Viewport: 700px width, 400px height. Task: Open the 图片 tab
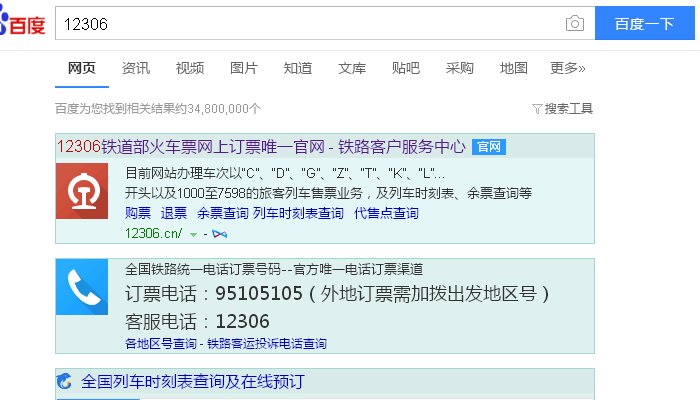244,68
